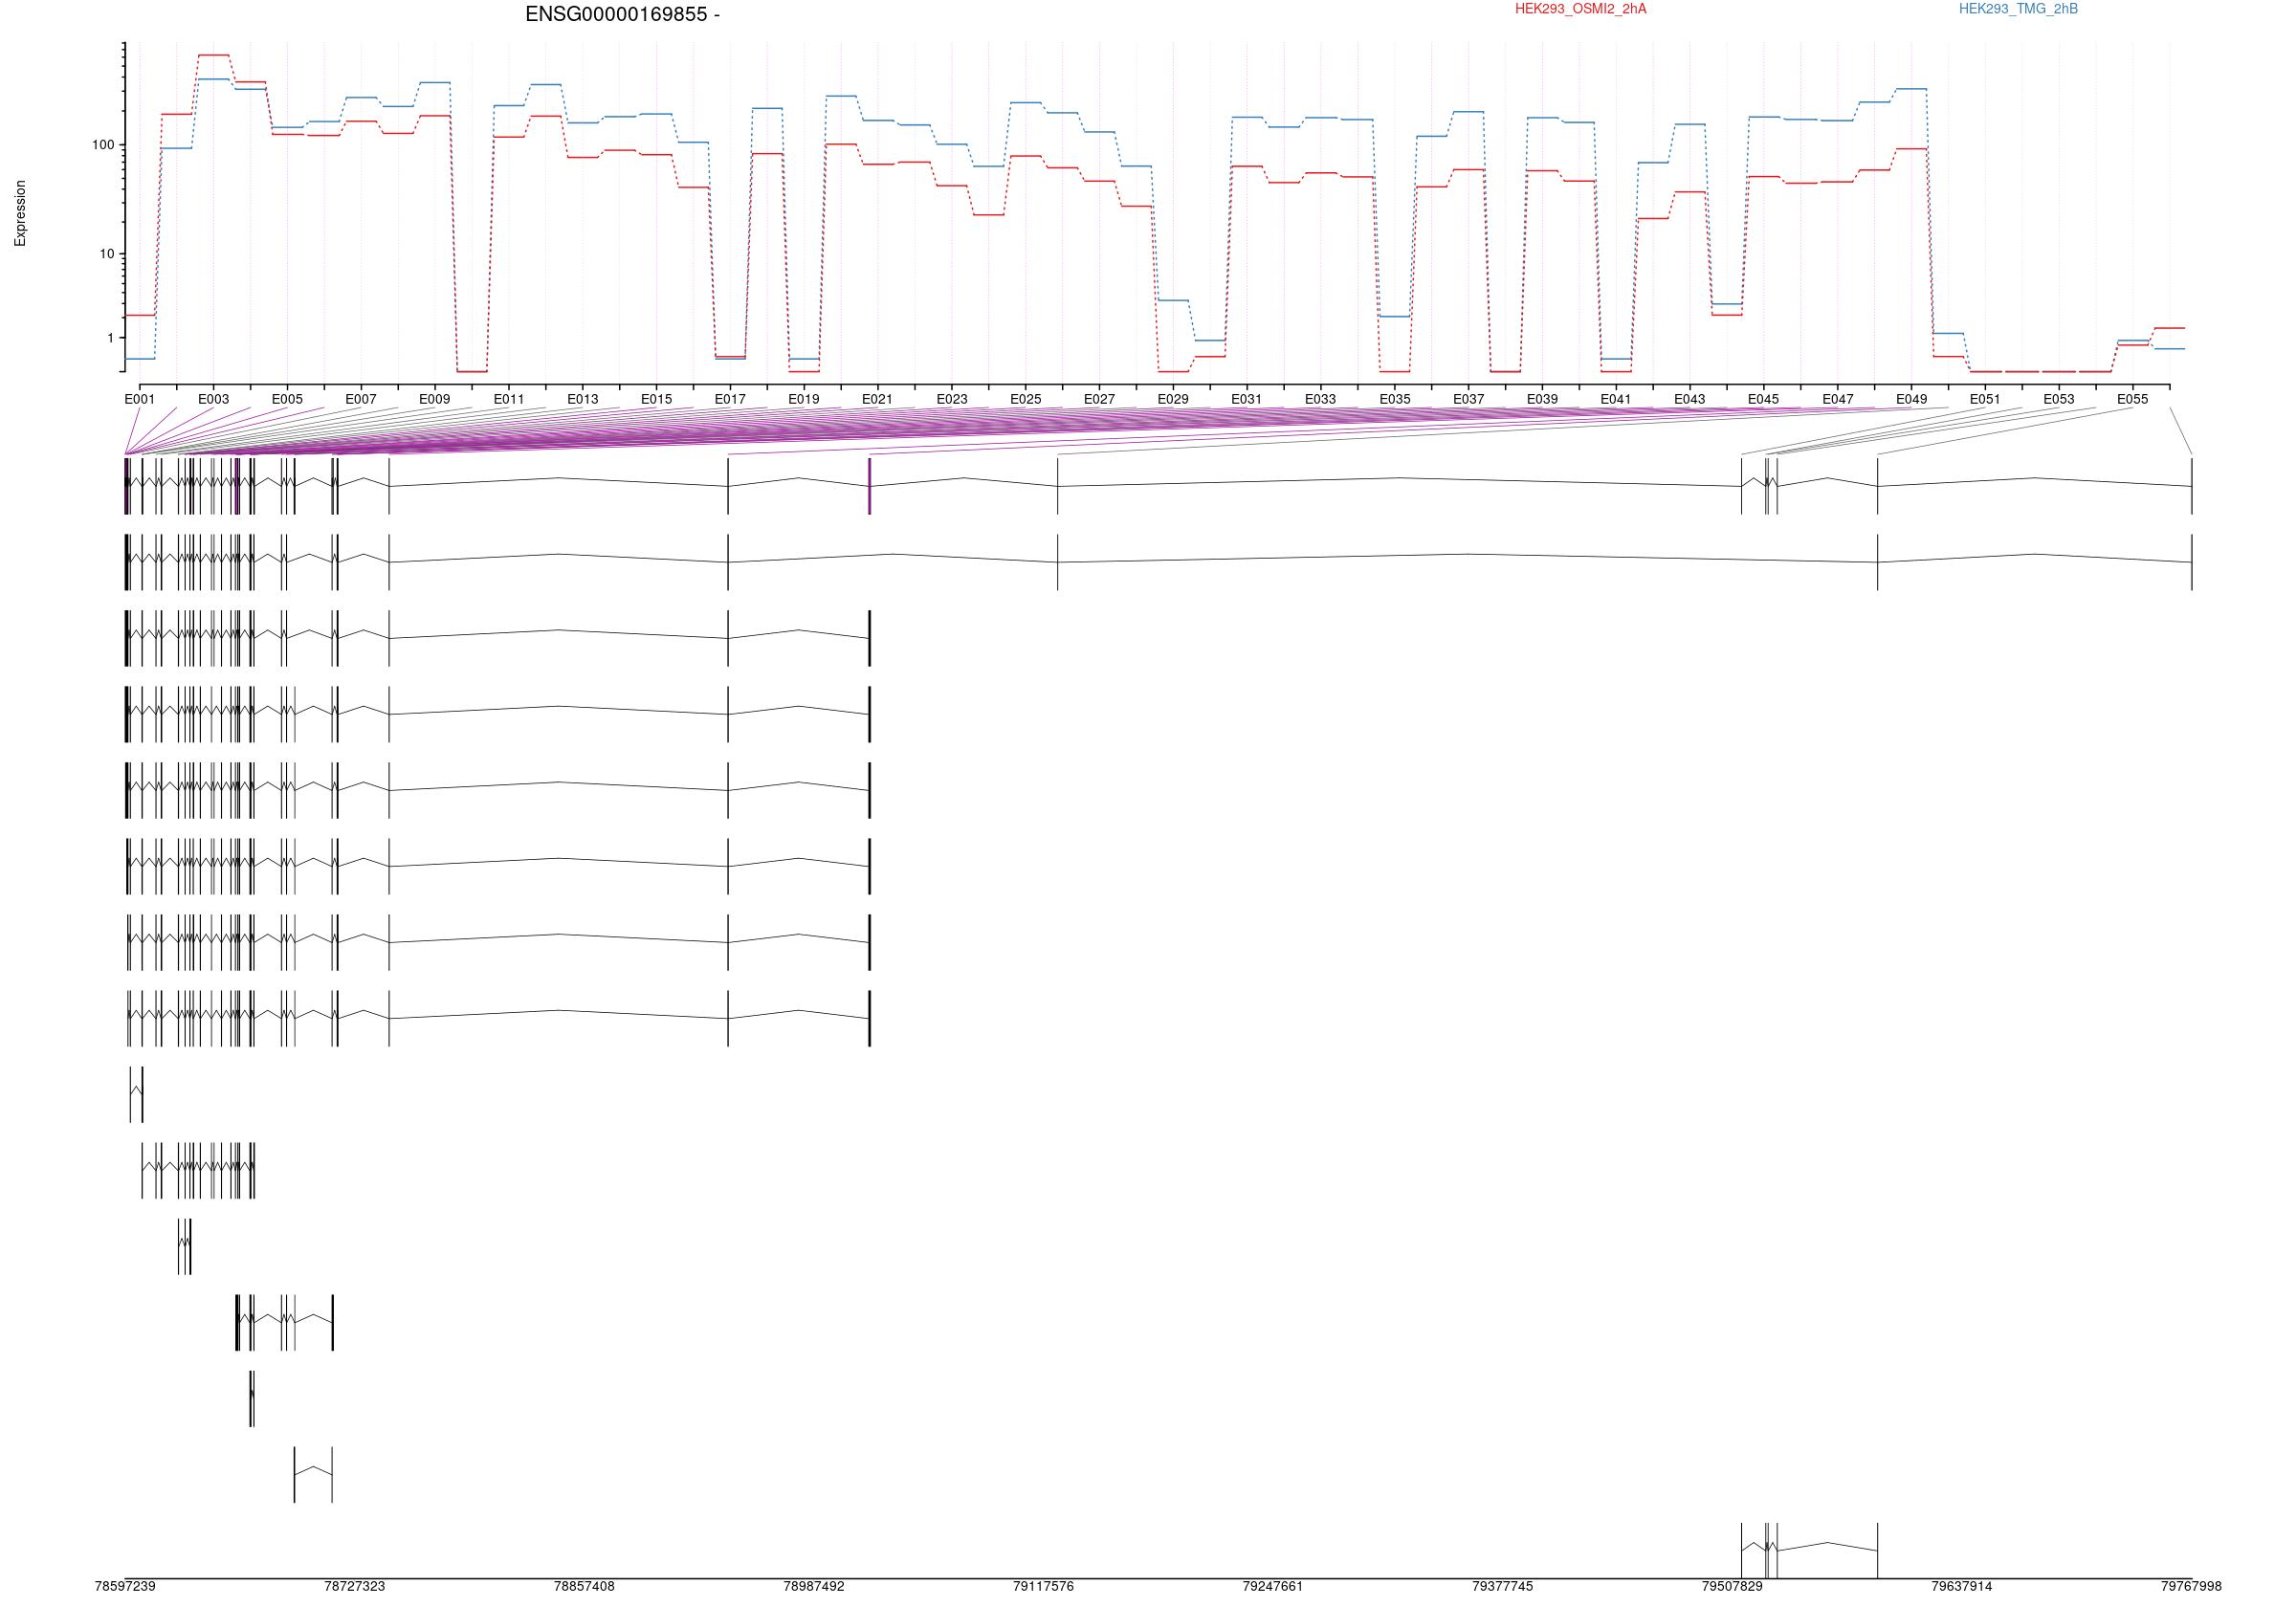The width and height of the screenshot is (2296, 1607).
Task: Select exon bin label E019
Action: coord(804,399)
